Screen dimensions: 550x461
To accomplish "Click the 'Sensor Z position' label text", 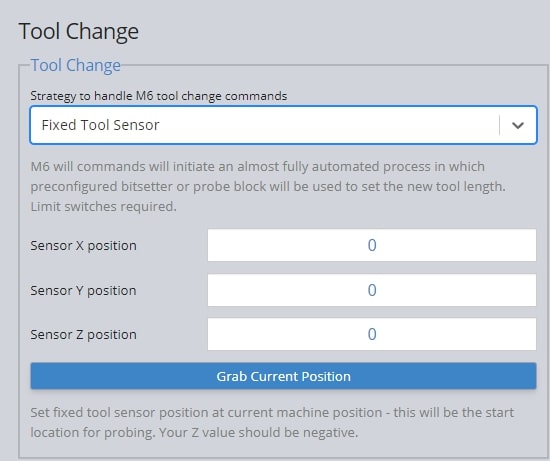I will coord(83,335).
